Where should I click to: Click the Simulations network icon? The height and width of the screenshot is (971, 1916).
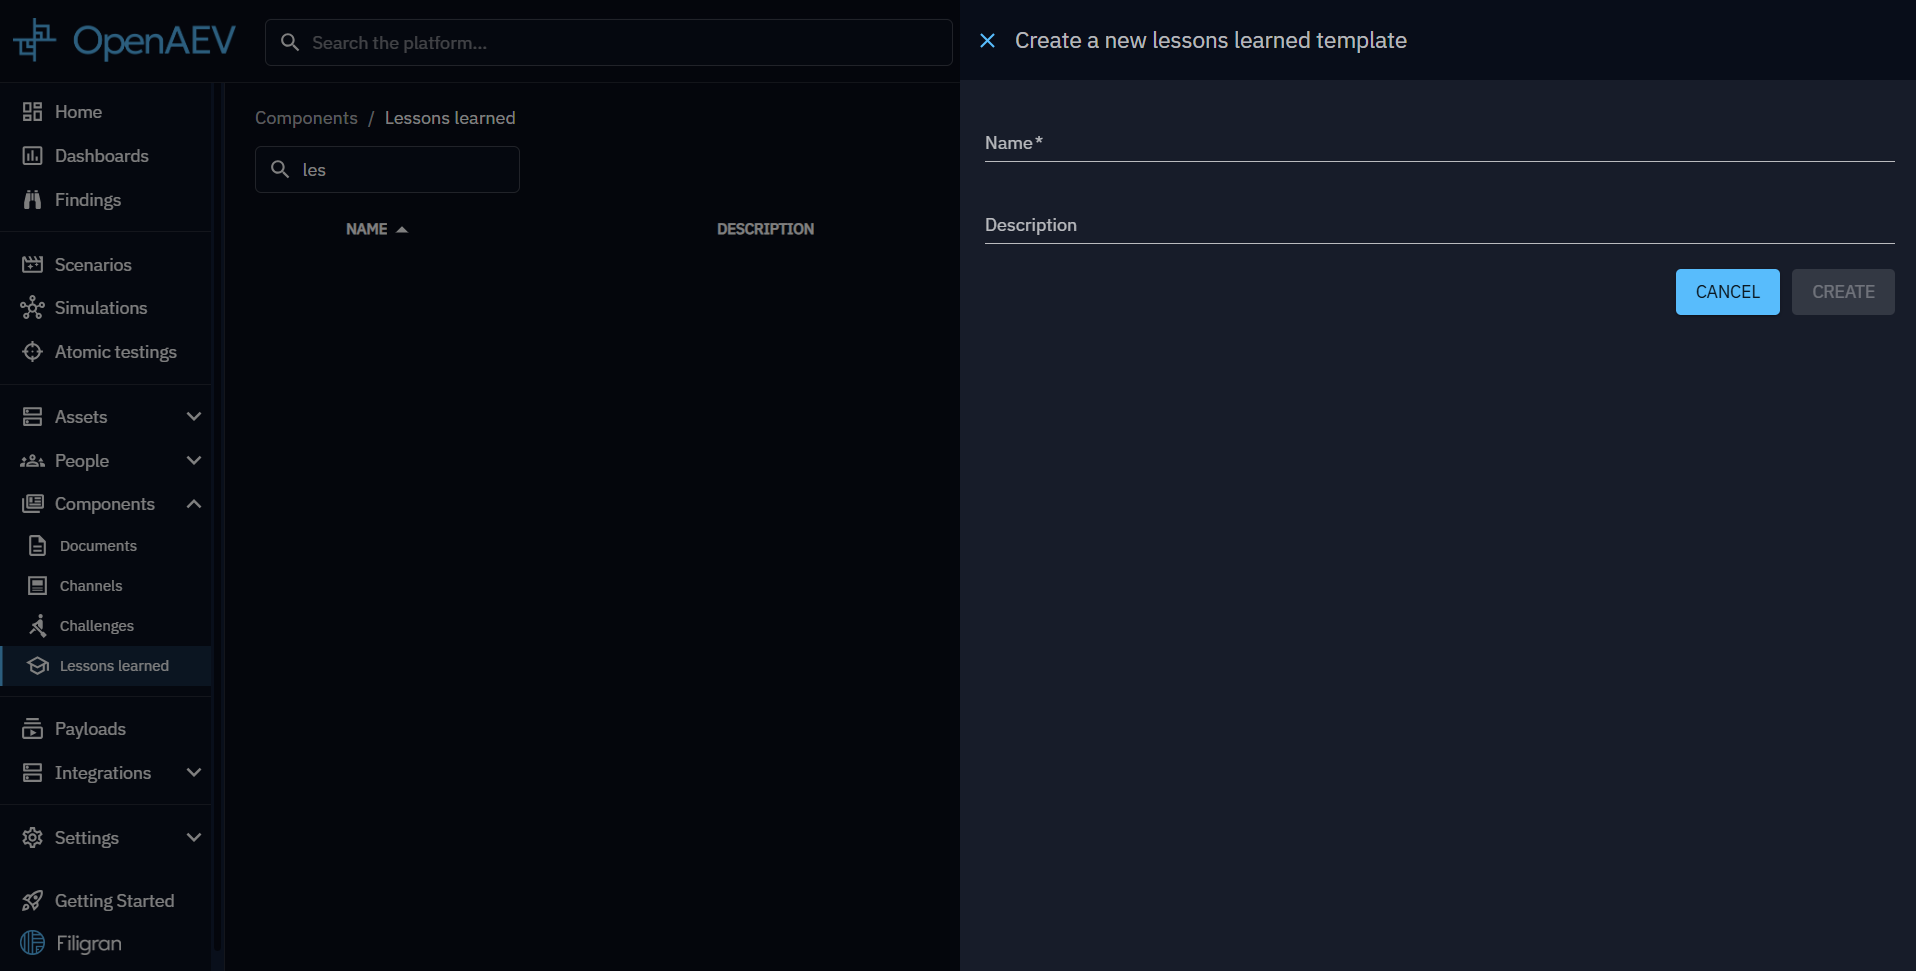[32, 308]
